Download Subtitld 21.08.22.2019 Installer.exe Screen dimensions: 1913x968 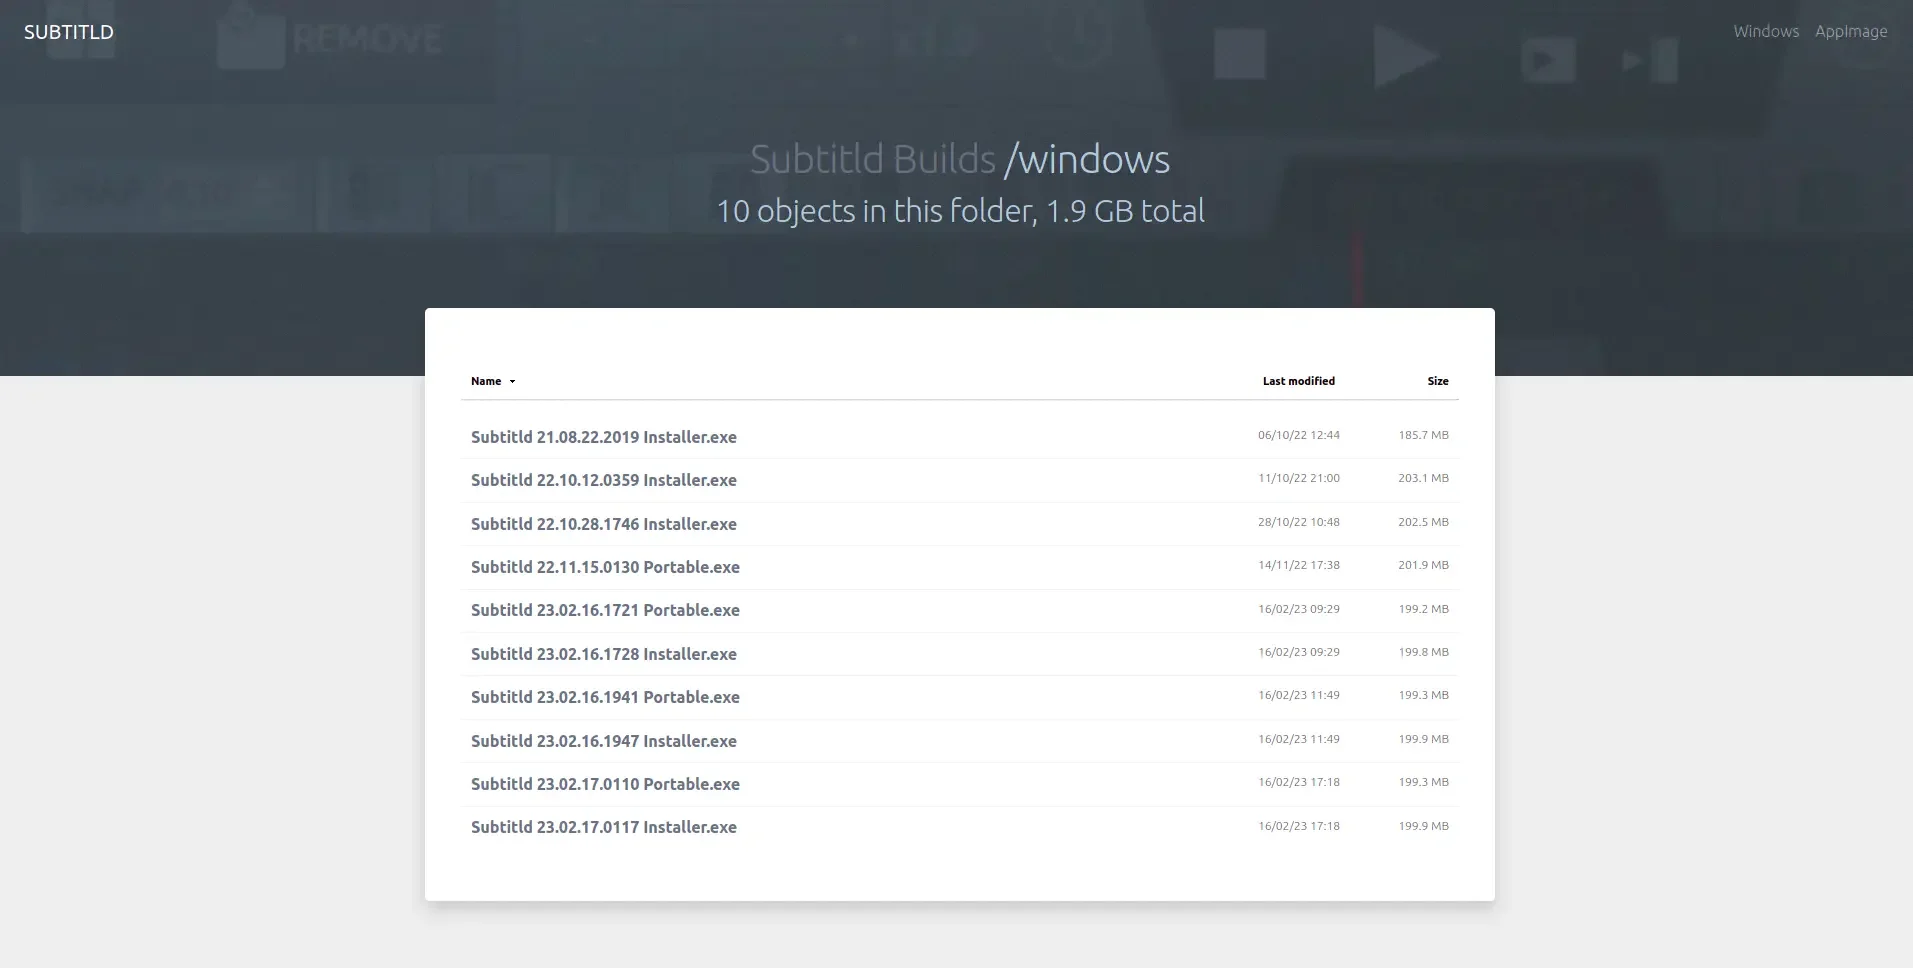(x=604, y=437)
